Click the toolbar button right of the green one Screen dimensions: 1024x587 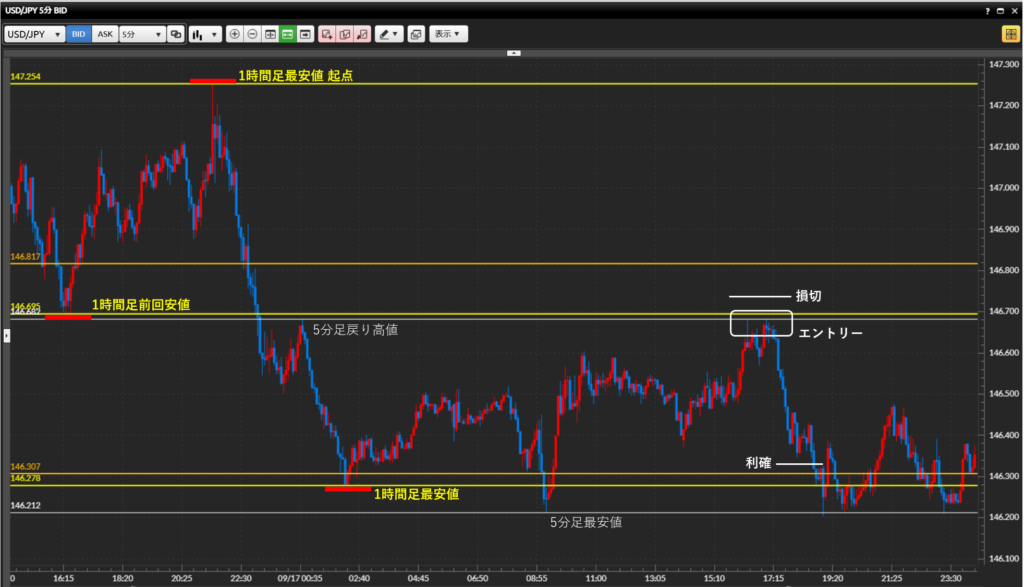pos(304,34)
